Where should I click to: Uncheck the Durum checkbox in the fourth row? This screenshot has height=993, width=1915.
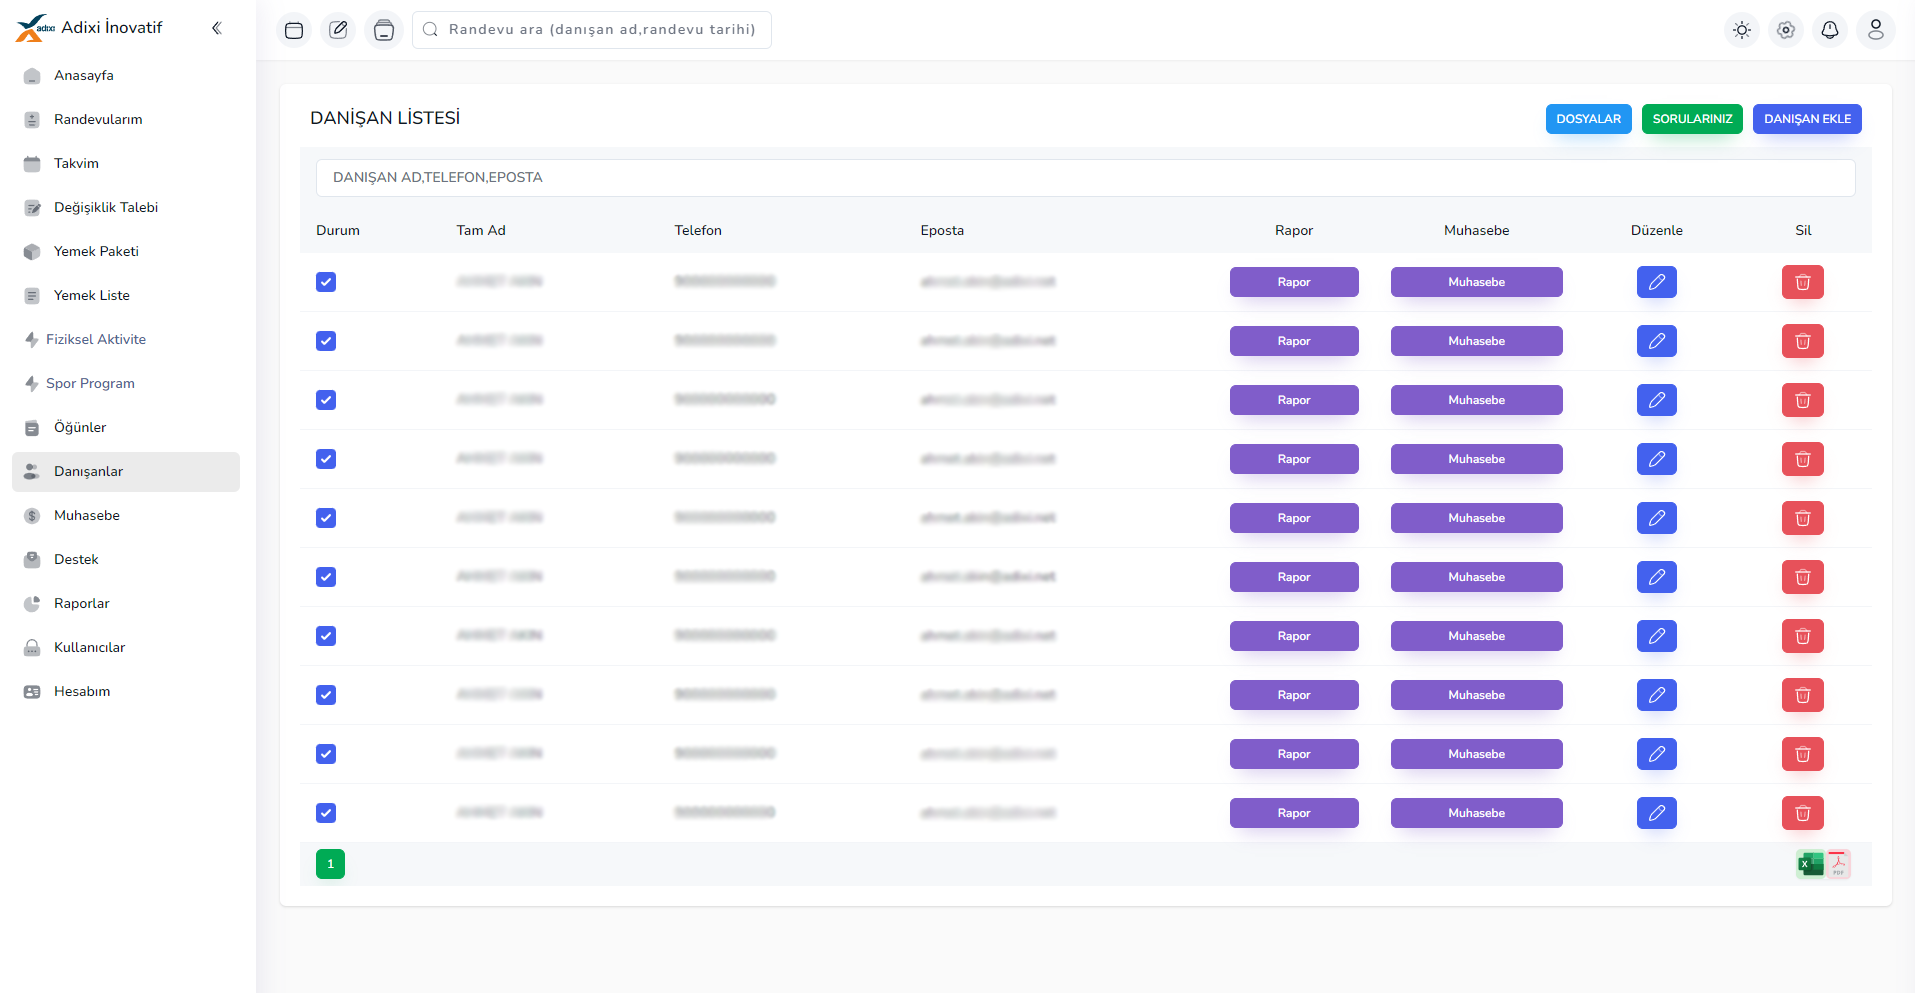[326, 459]
